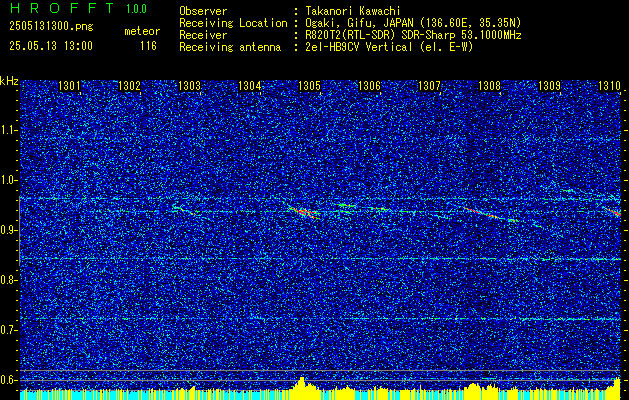Click the HROFFT 1.0.0 title text
This screenshot has height=400, width=629.
79,8
